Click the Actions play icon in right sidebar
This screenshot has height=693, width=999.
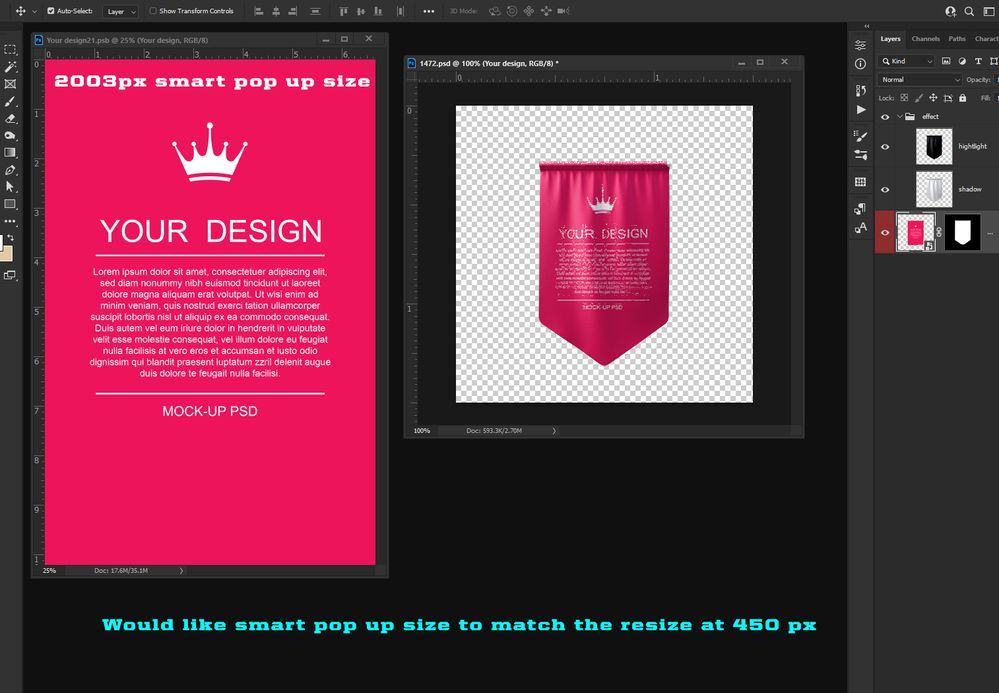[861, 109]
